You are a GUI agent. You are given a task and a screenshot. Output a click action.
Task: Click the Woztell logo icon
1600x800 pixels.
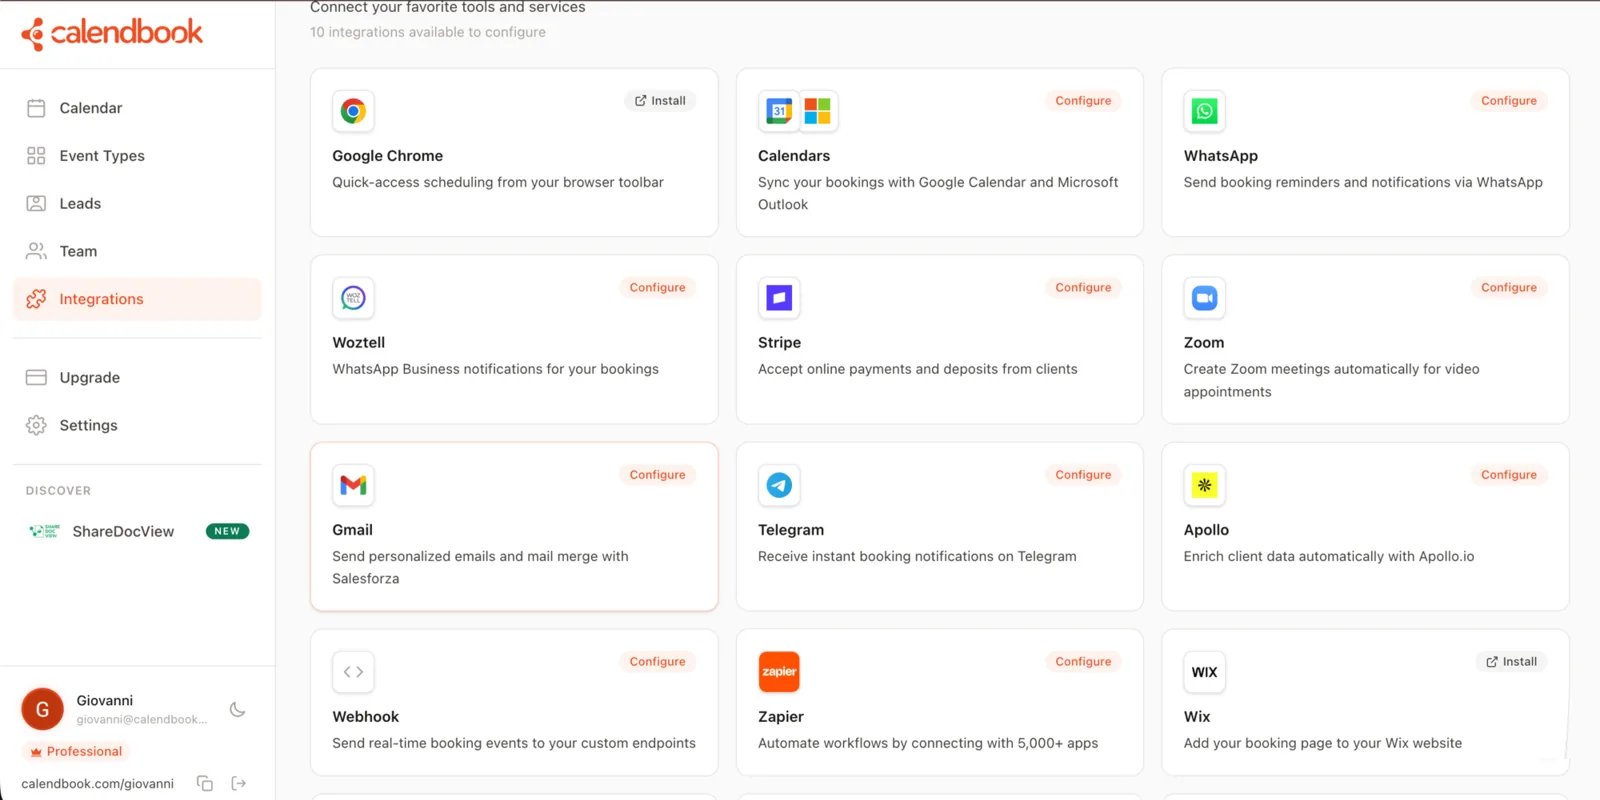pos(353,298)
